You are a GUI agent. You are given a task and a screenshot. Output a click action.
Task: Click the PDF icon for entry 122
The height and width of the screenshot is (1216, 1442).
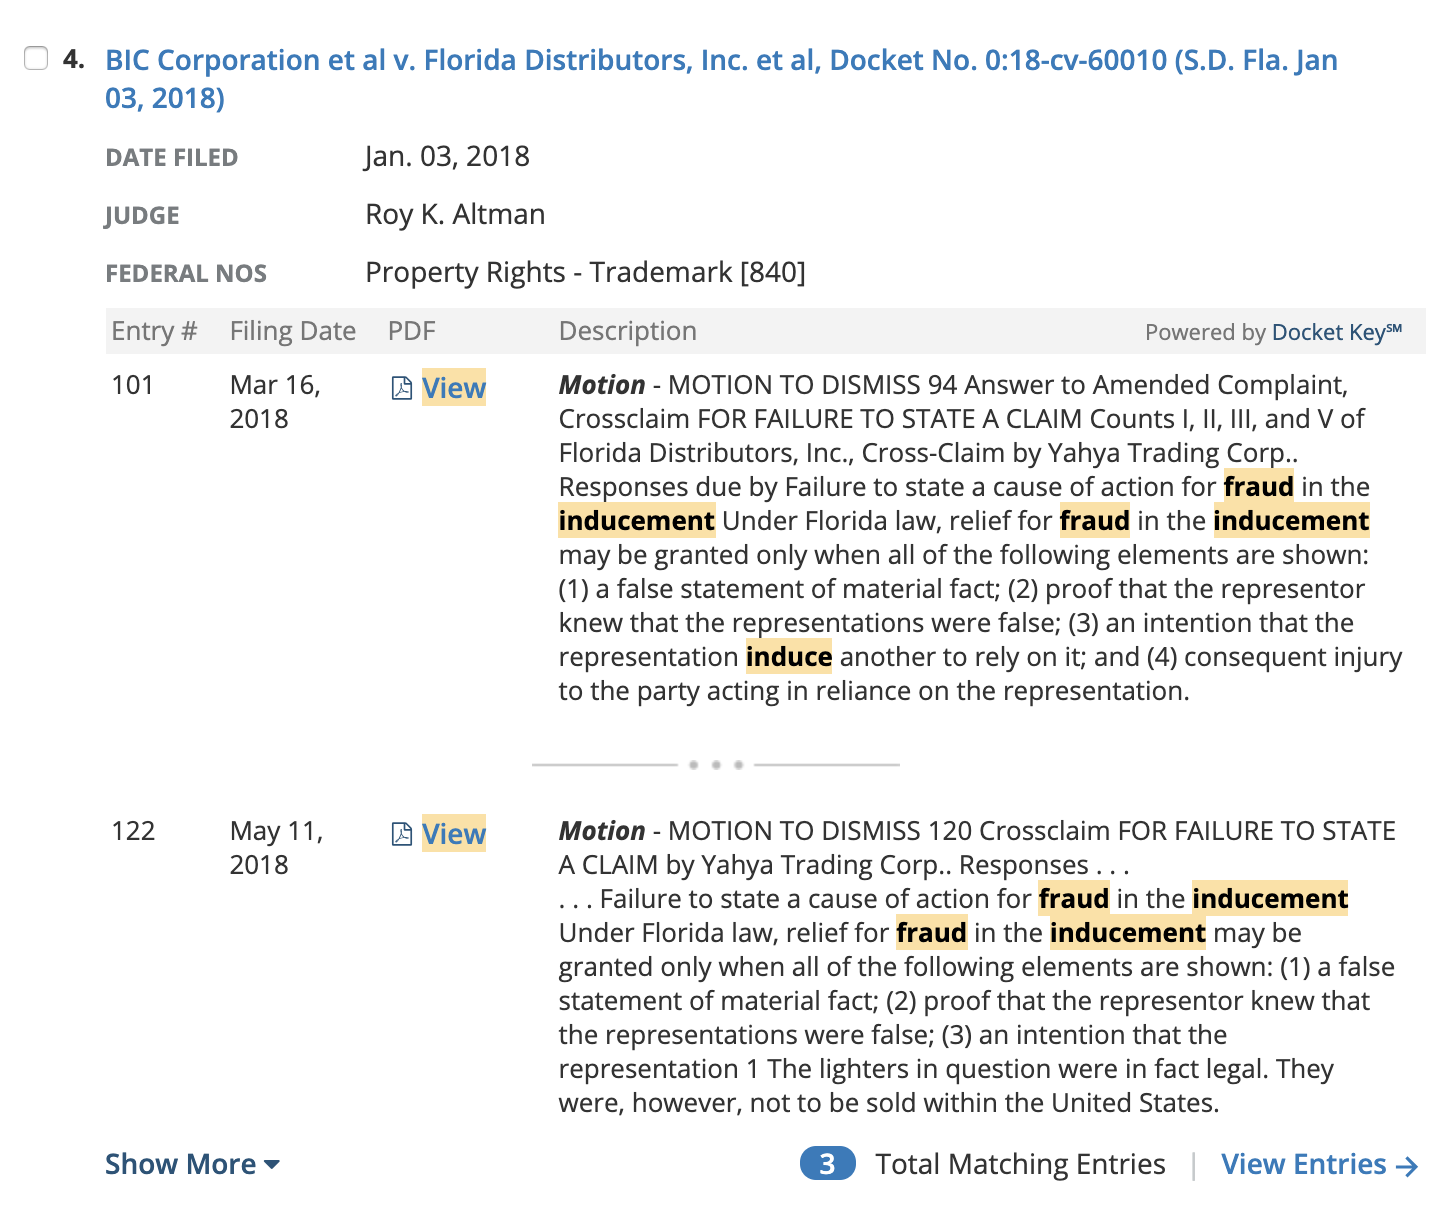pyautogui.click(x=402, y=834)
